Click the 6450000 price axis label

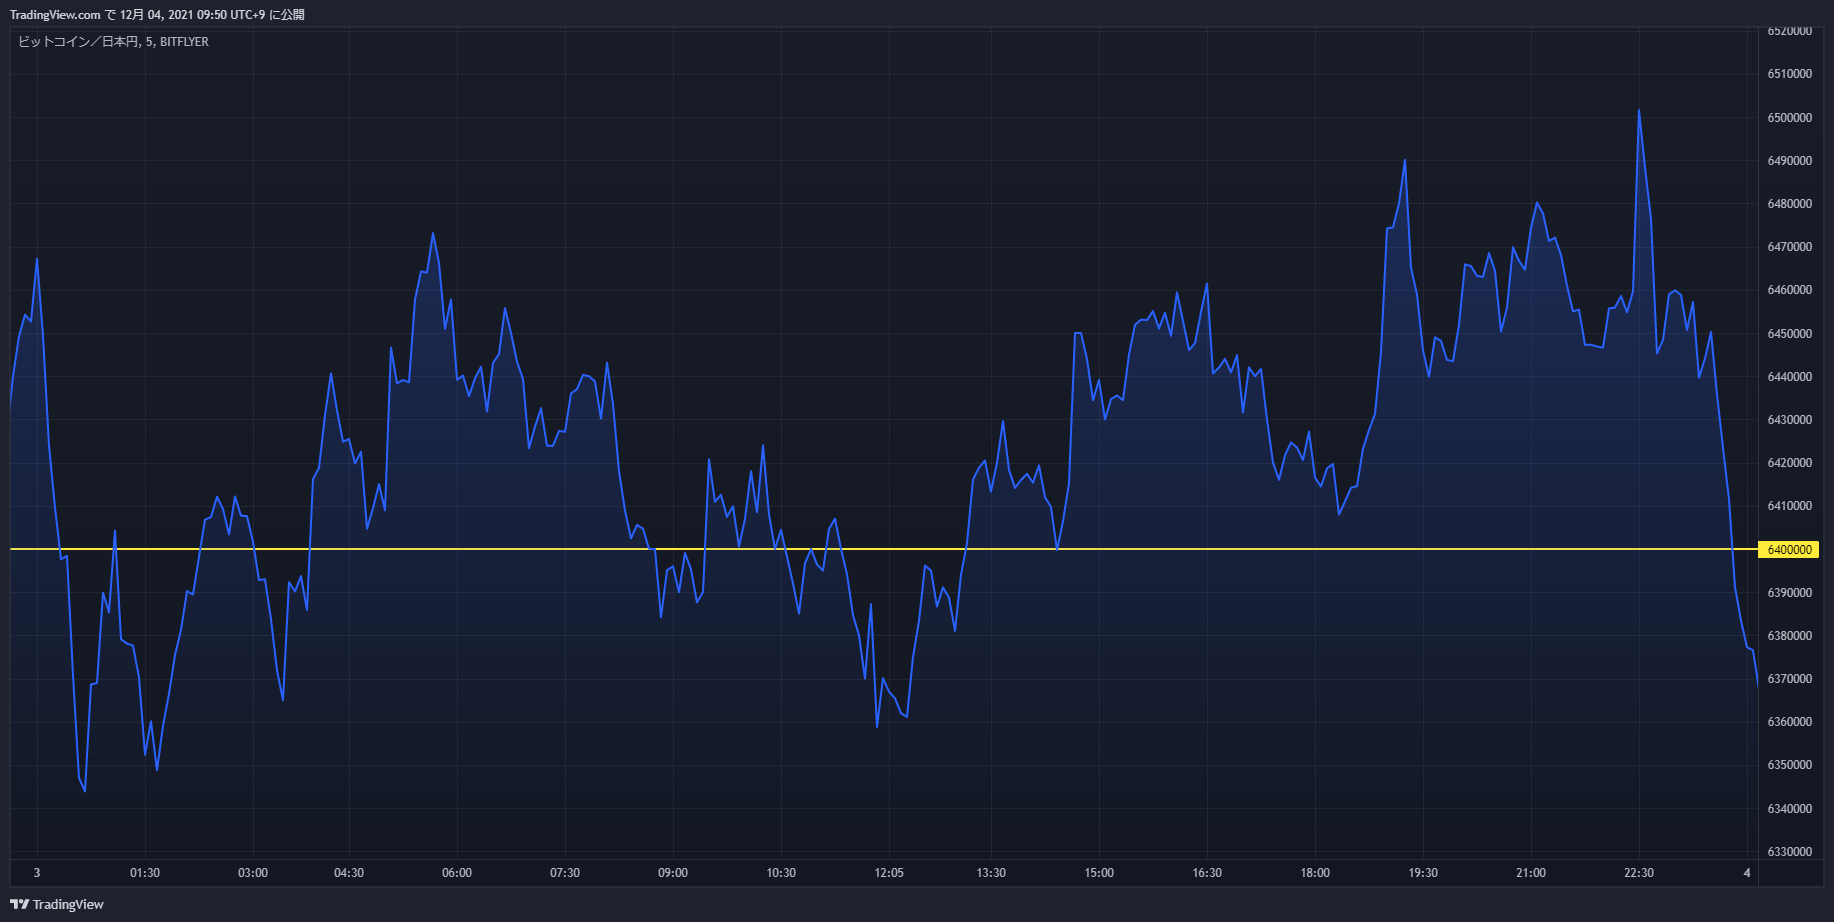click(x=1789, y=333)
